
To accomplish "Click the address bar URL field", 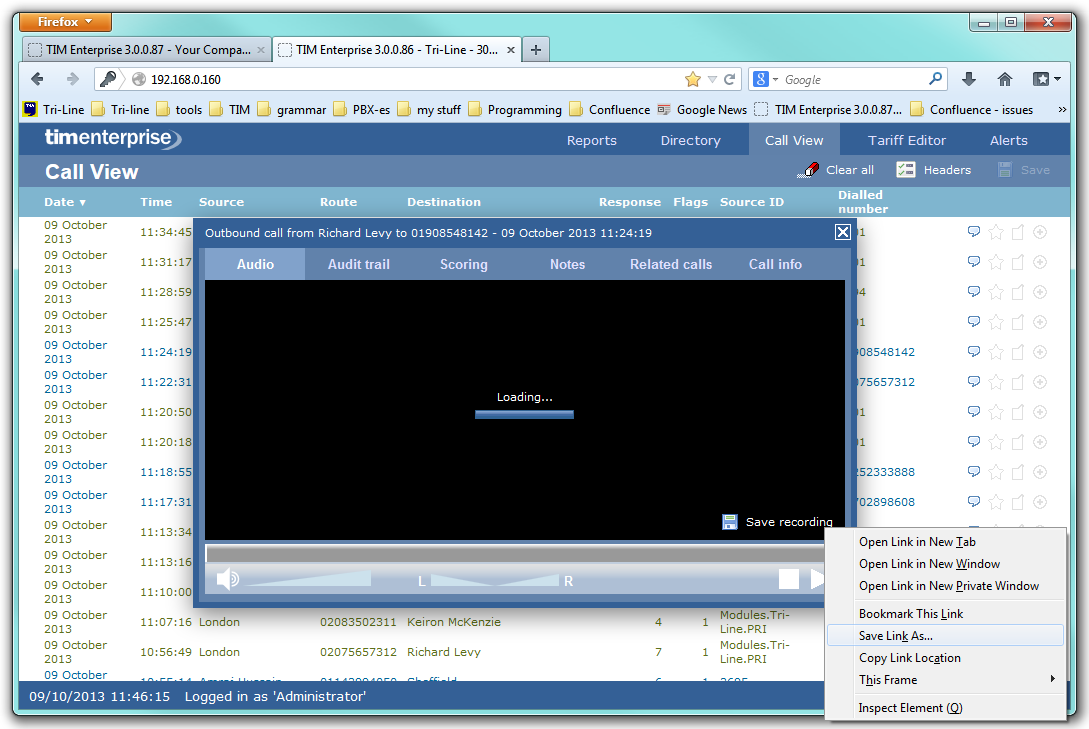I will 415,80.
